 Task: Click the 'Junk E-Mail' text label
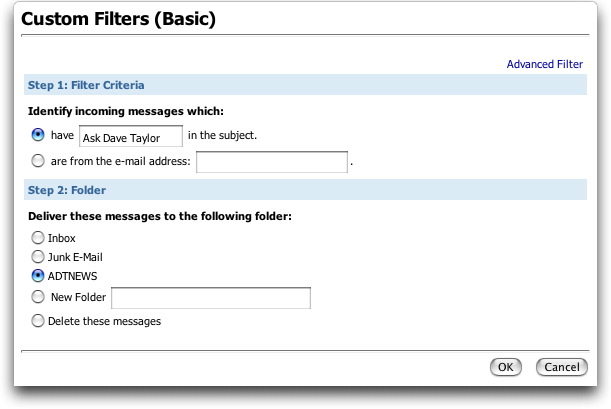coord(75,257)
